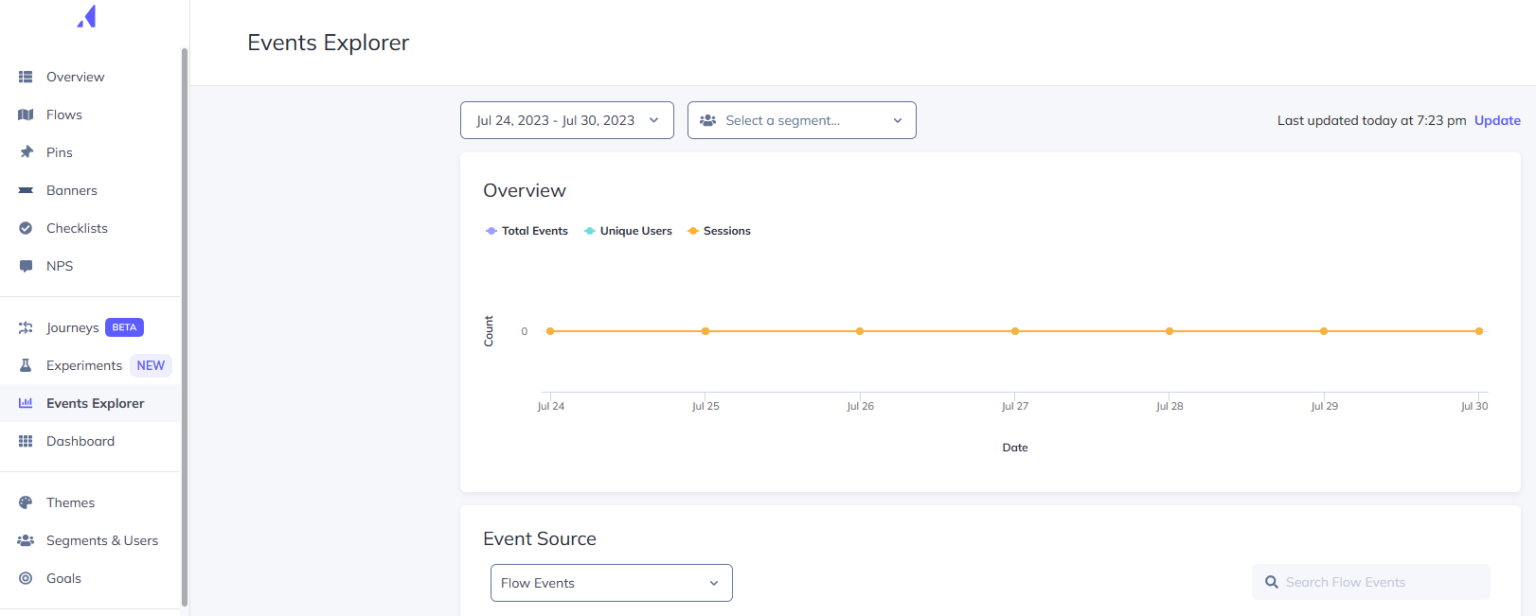
Task: Toggle the Unique Users legend item
Action: (628, 230)
